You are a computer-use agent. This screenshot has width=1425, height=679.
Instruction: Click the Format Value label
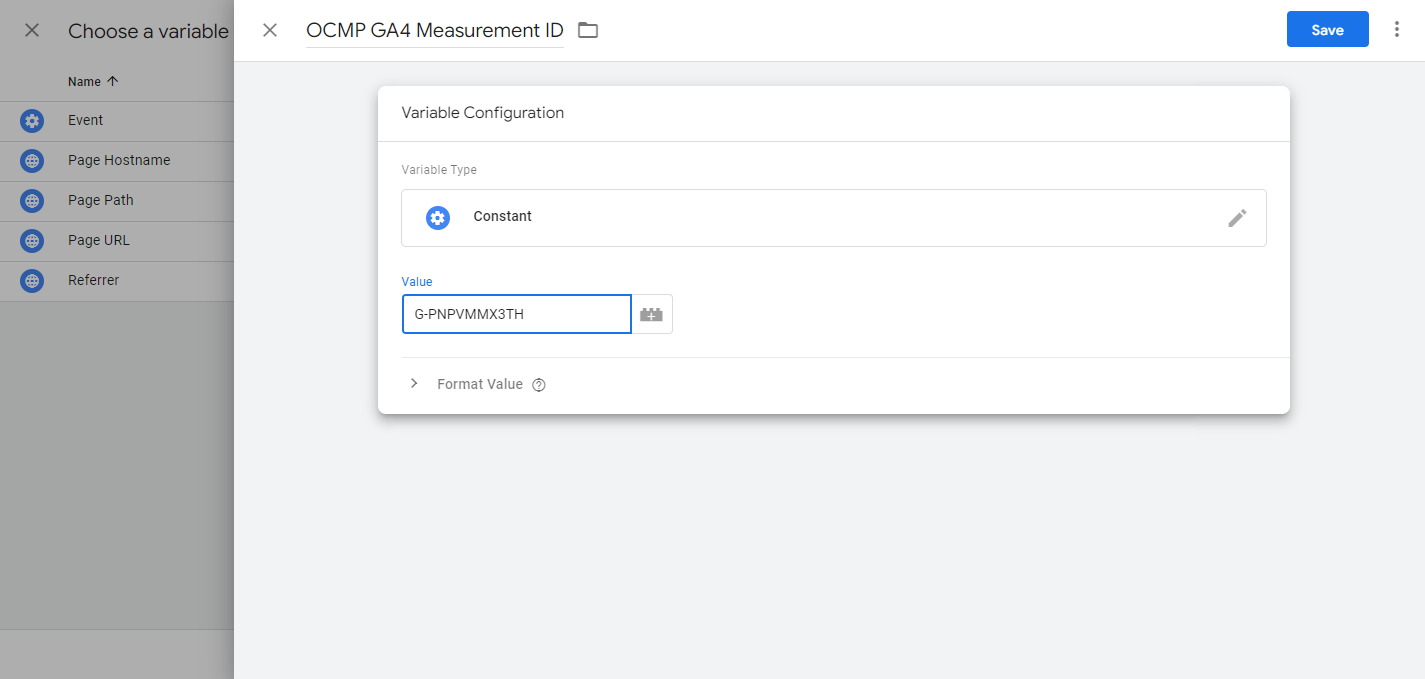click(x=480, y=384)
